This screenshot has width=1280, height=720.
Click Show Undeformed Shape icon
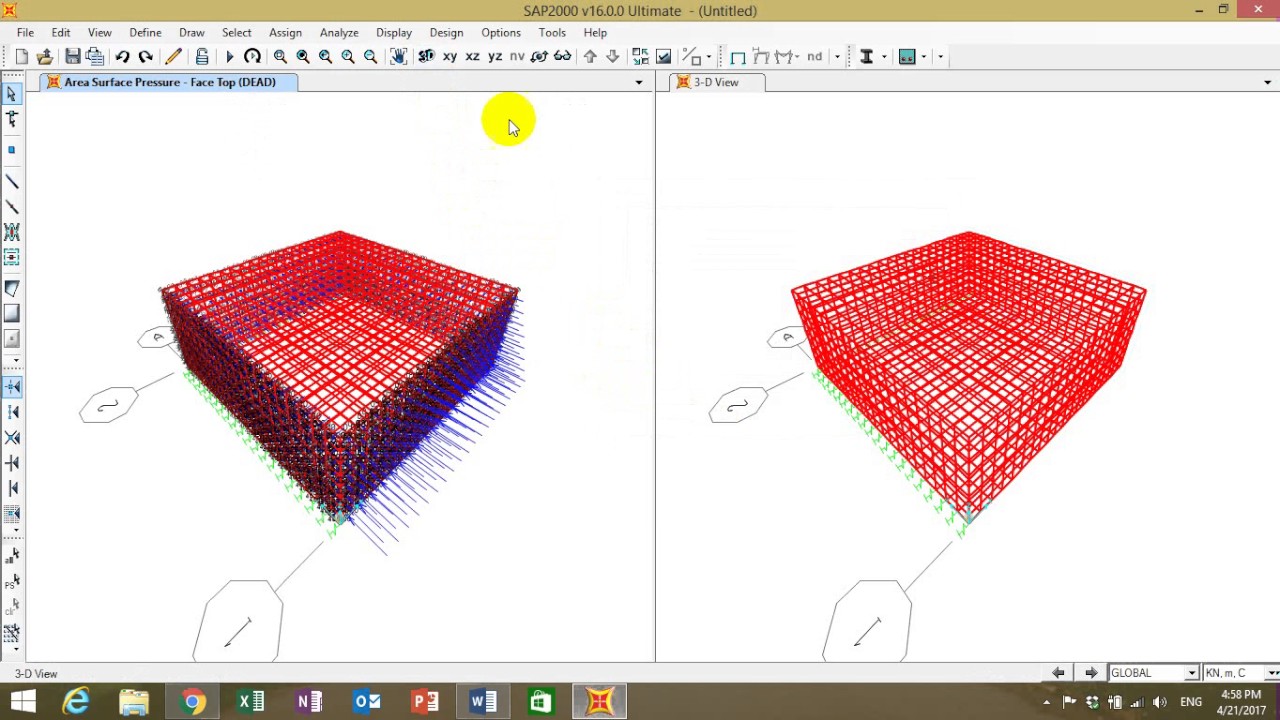pyautogui.click(x=738, y=57)
